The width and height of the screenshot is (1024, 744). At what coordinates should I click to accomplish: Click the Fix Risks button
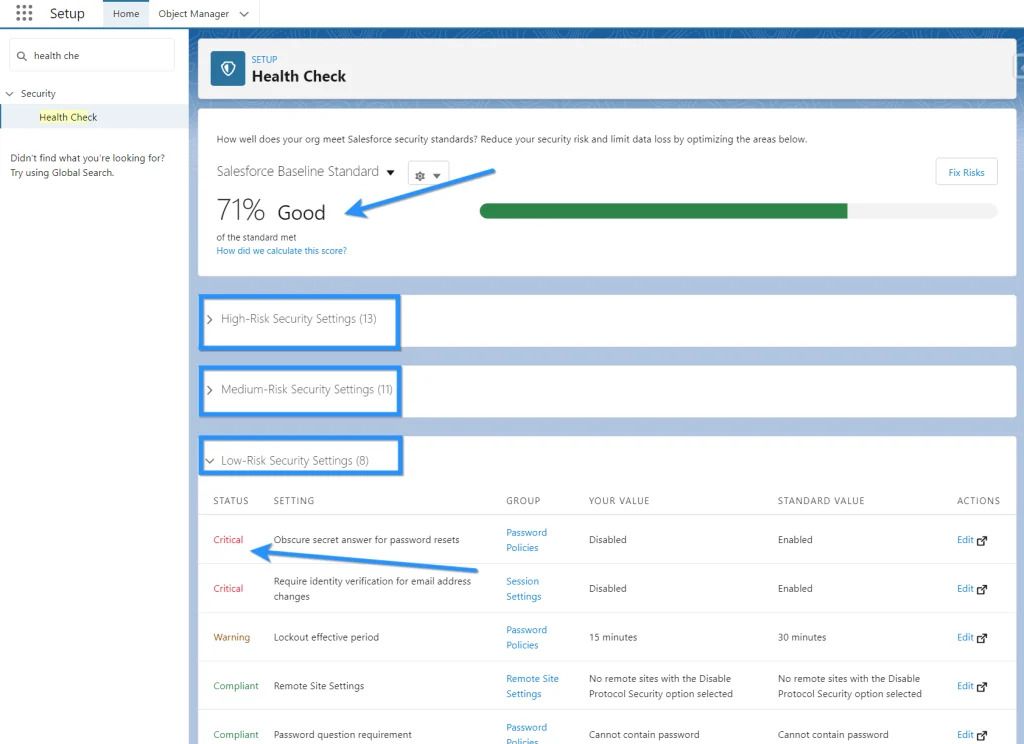966,172
